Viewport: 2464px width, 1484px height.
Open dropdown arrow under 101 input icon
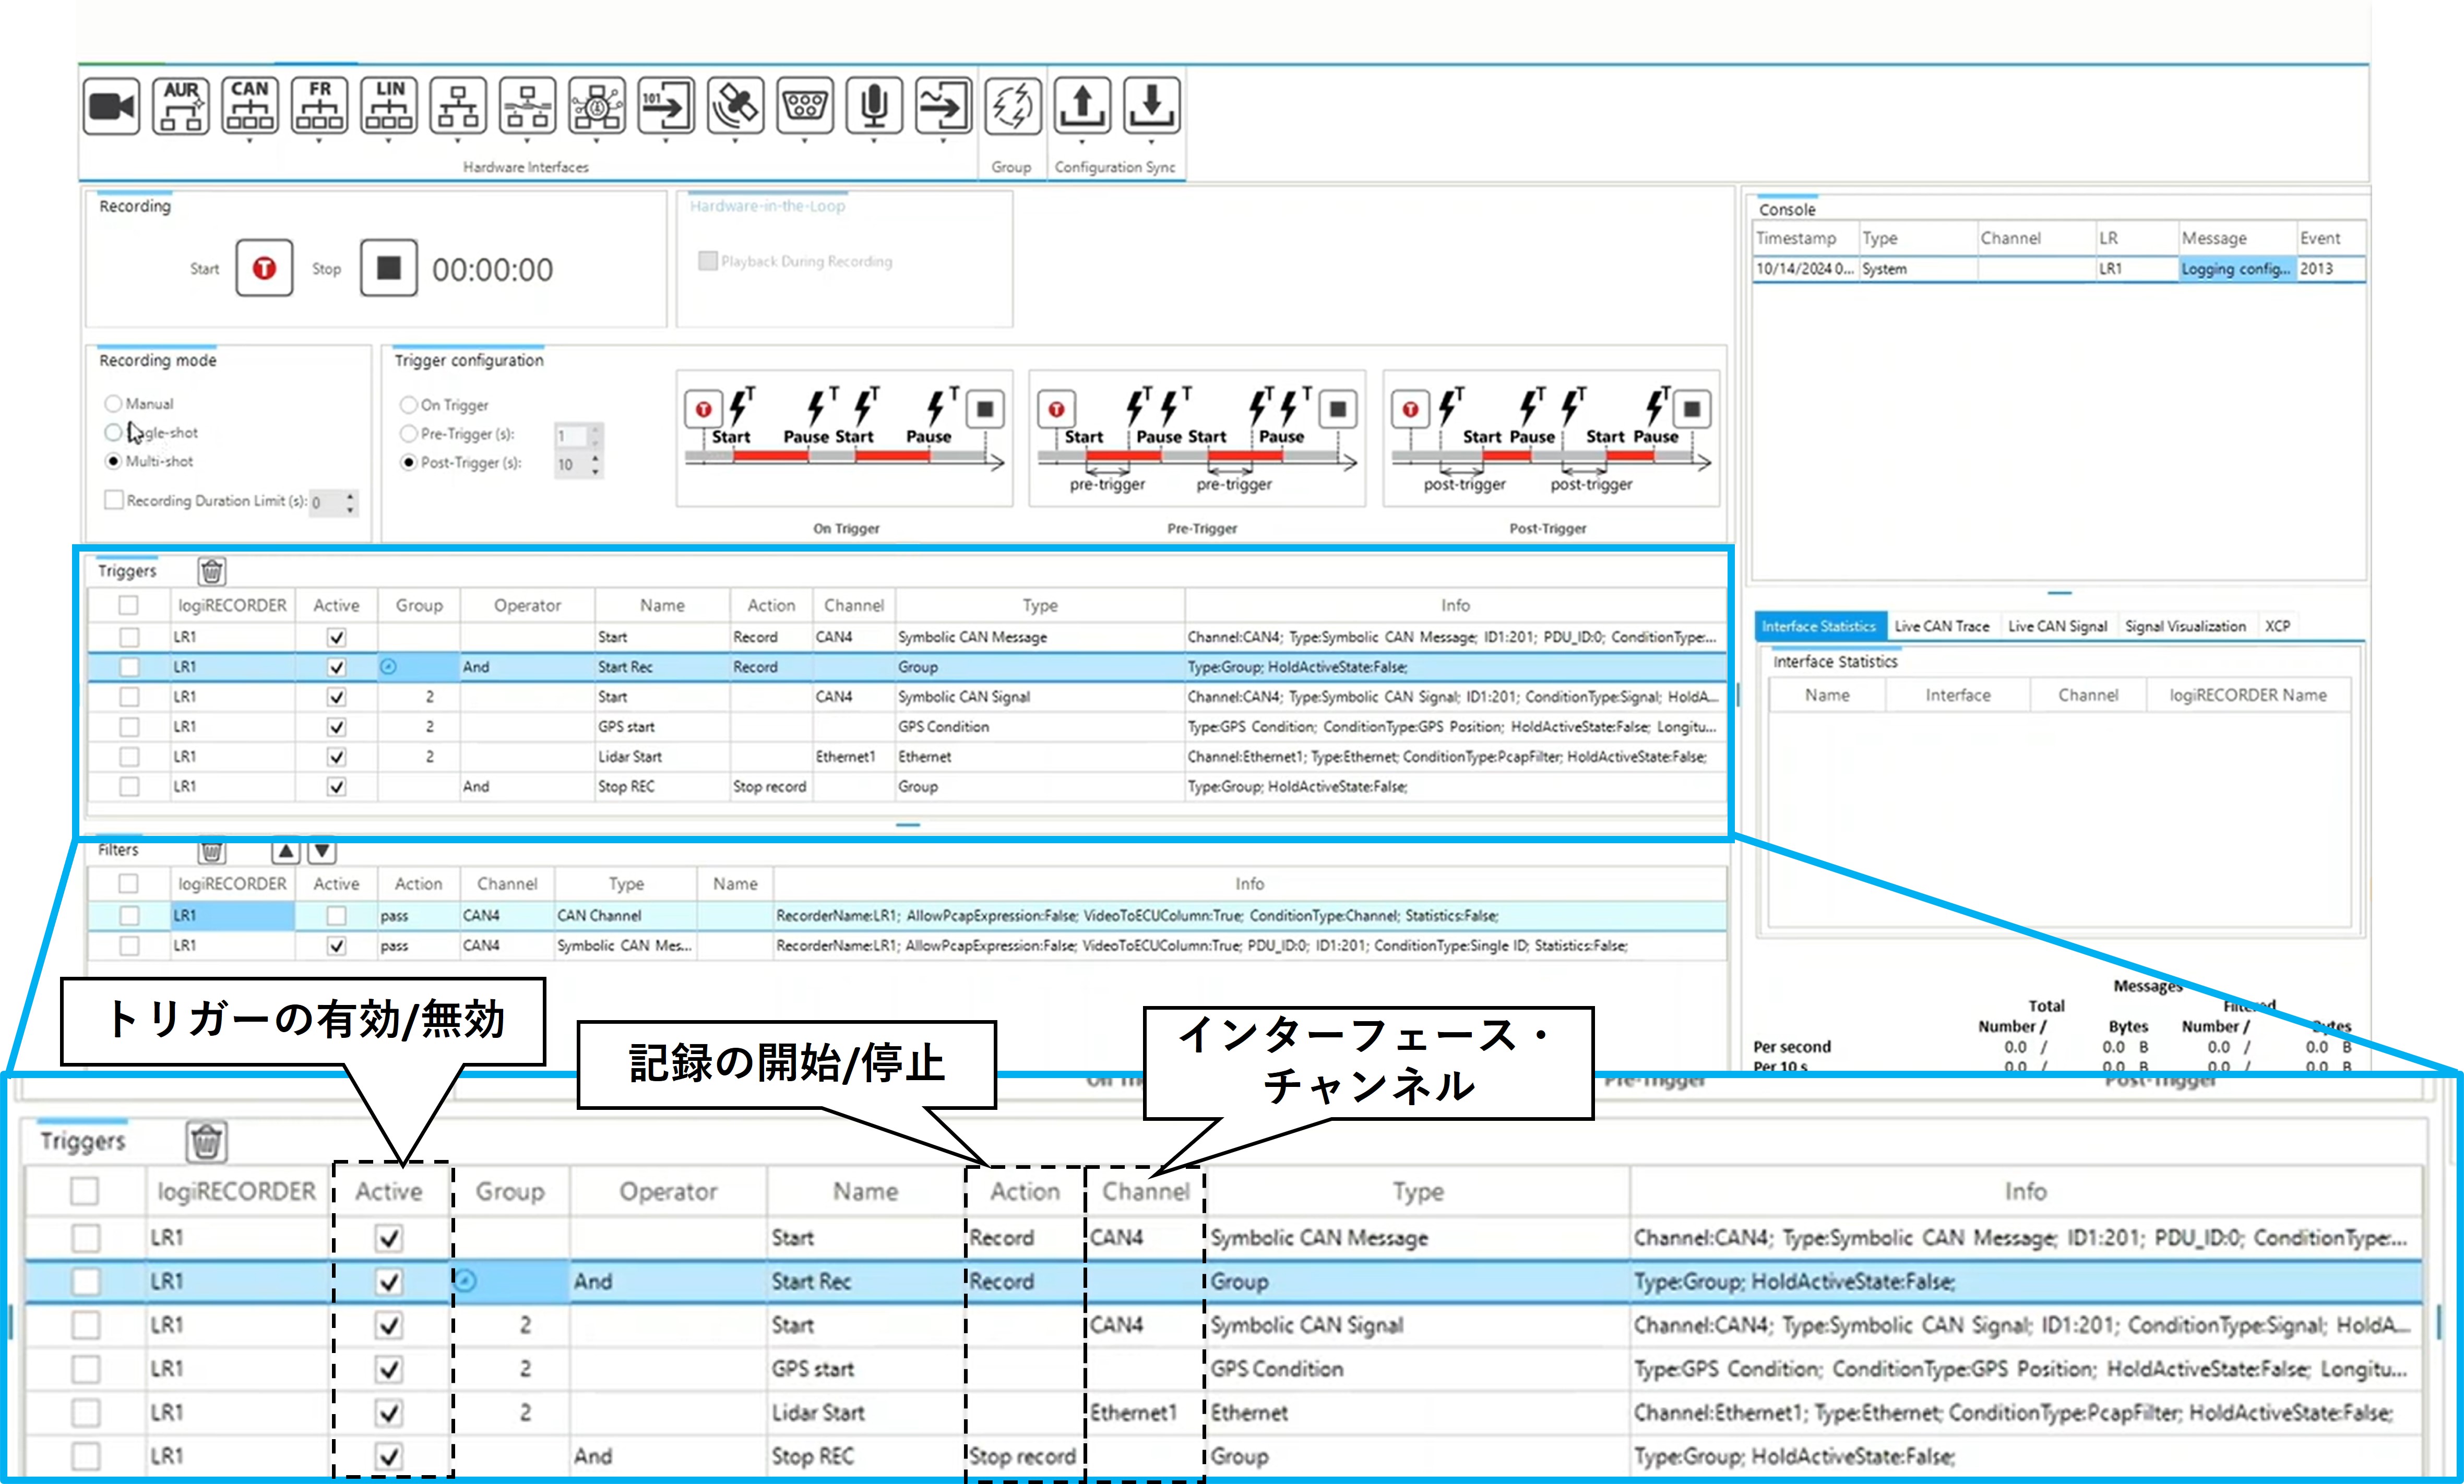(x=666, y=142)
